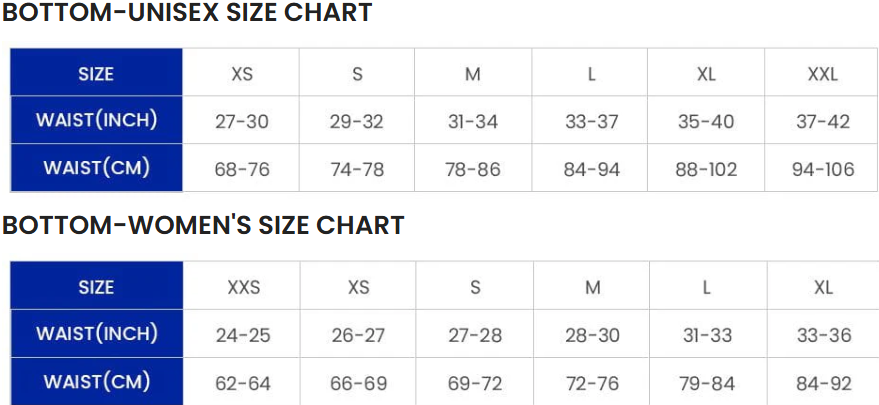Image resolution: width=879 pixels, height=405 pixels.
Task: Click the Bottom-Women's Size Chart heading
Action: (203, 226)
